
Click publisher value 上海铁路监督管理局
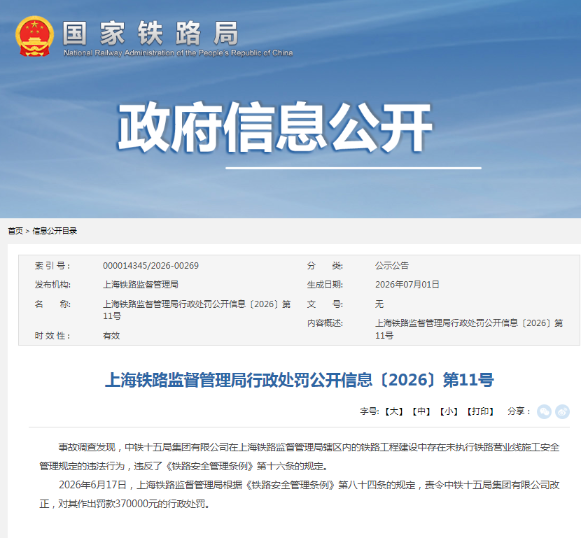(140, 285)
